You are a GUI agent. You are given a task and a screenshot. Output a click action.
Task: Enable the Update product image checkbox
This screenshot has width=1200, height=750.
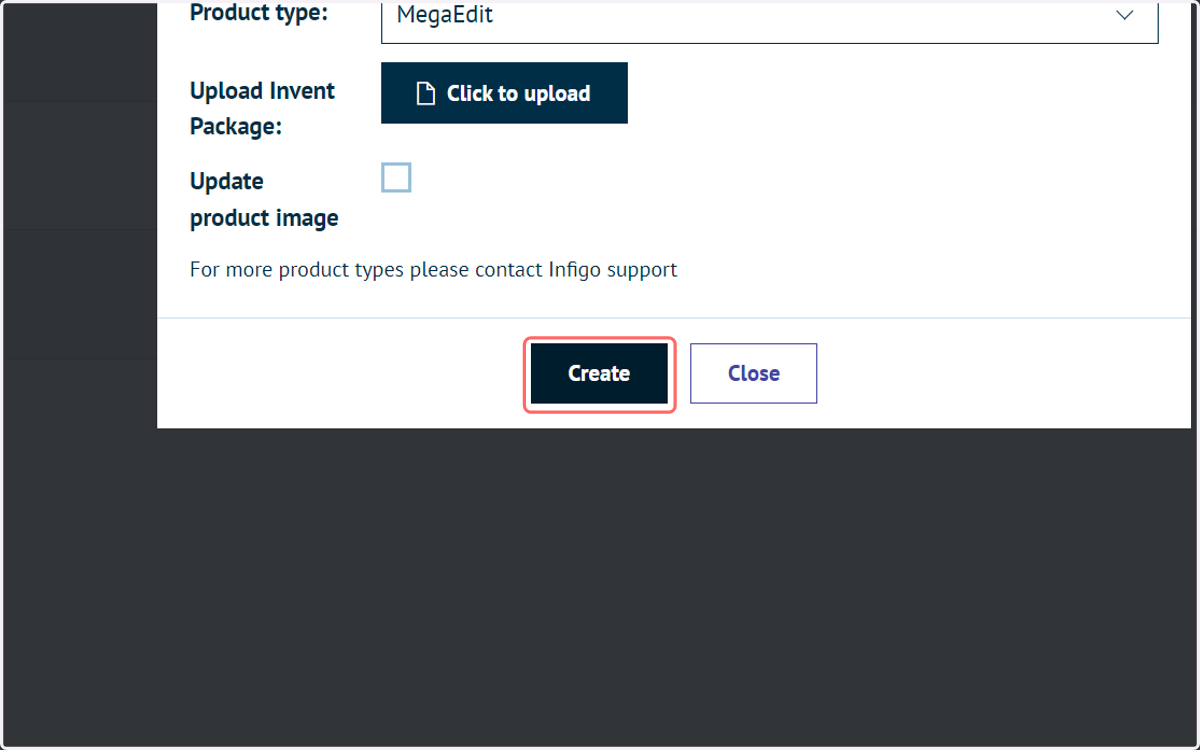pos(396,178)
